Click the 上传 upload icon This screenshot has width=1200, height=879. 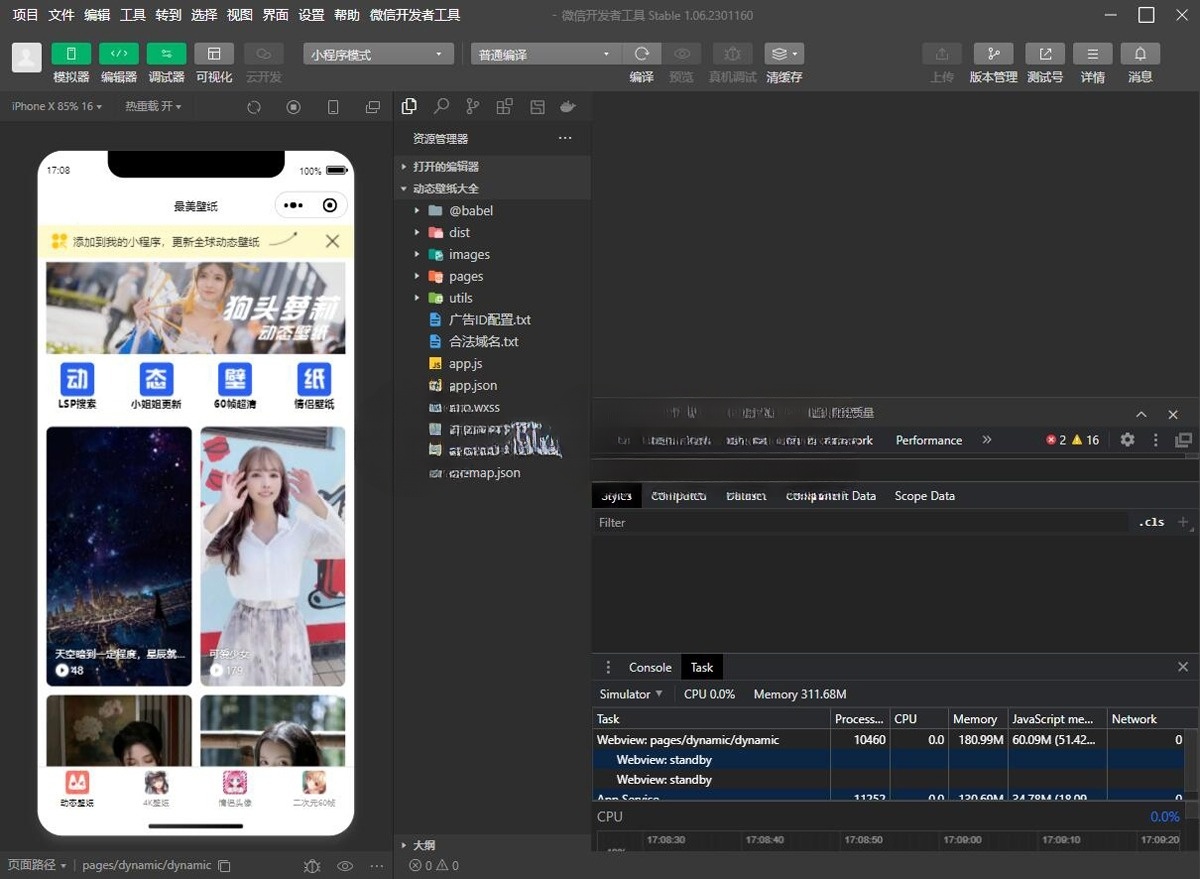(942, 54)
